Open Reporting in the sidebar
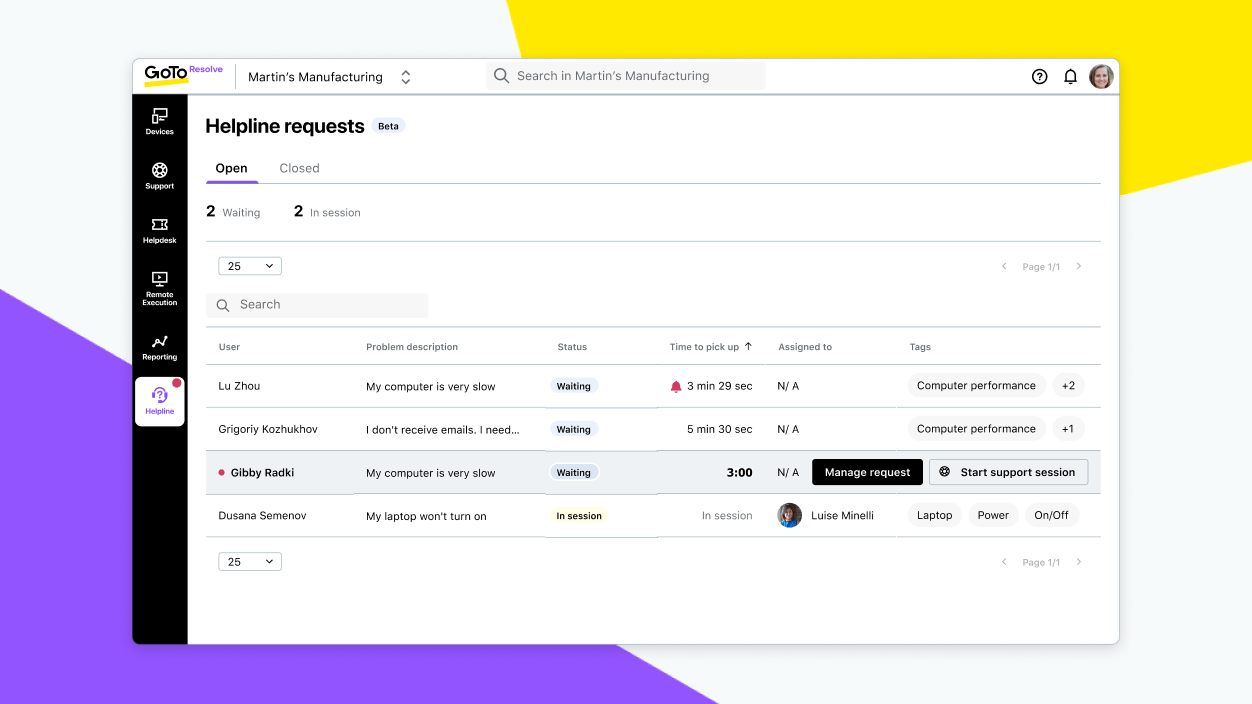The image size is (1252, 704). 159,347
